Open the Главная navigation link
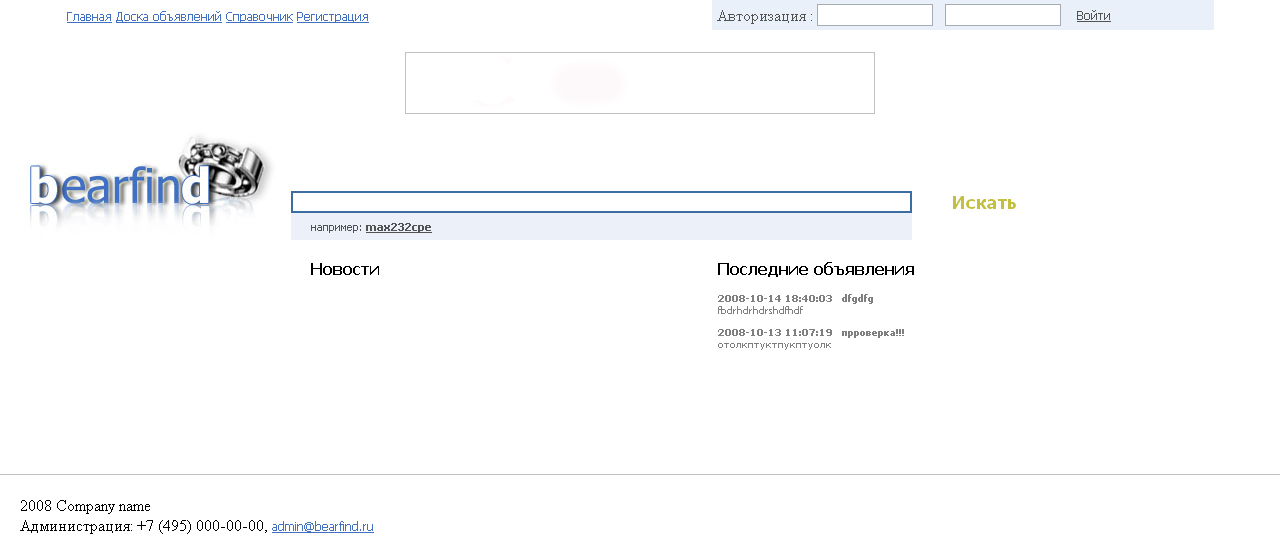Screen dimensions: 1280x549 [x=89, y=17]
